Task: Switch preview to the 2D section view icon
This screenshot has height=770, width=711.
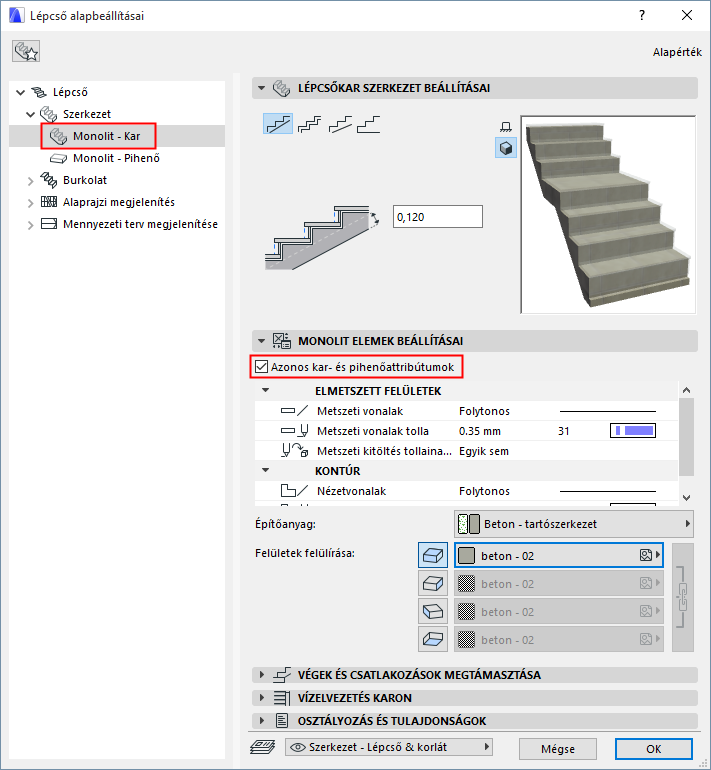Action: click(506, 127)
